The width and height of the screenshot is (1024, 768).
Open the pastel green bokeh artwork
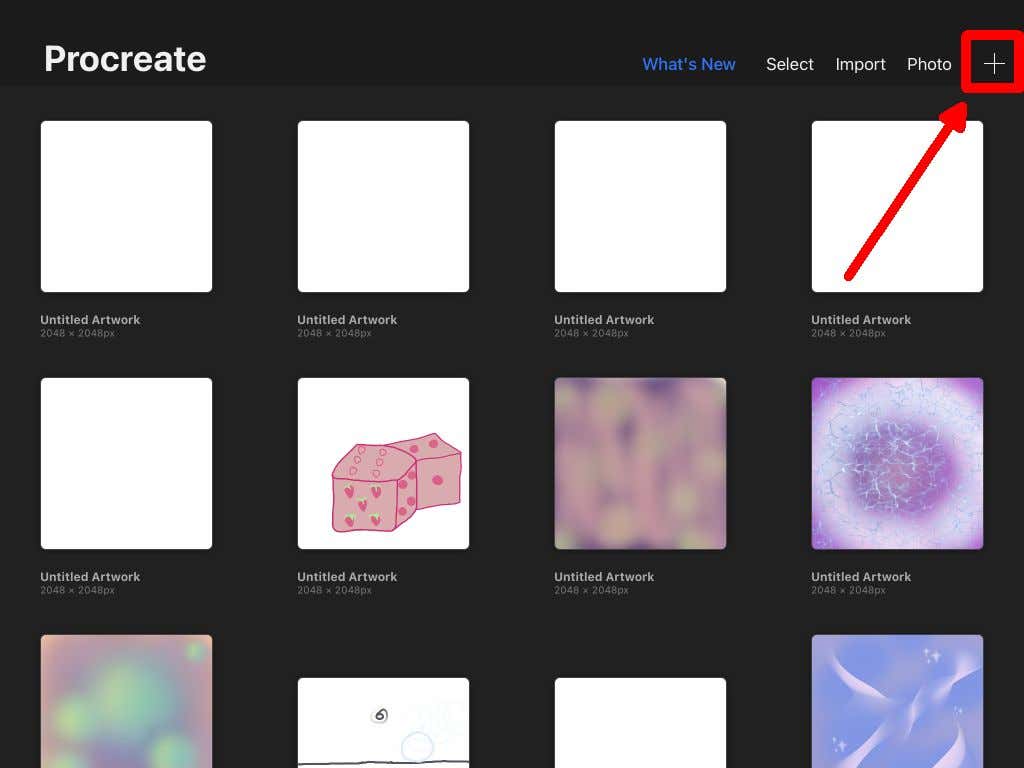click(x=126, y=700)
